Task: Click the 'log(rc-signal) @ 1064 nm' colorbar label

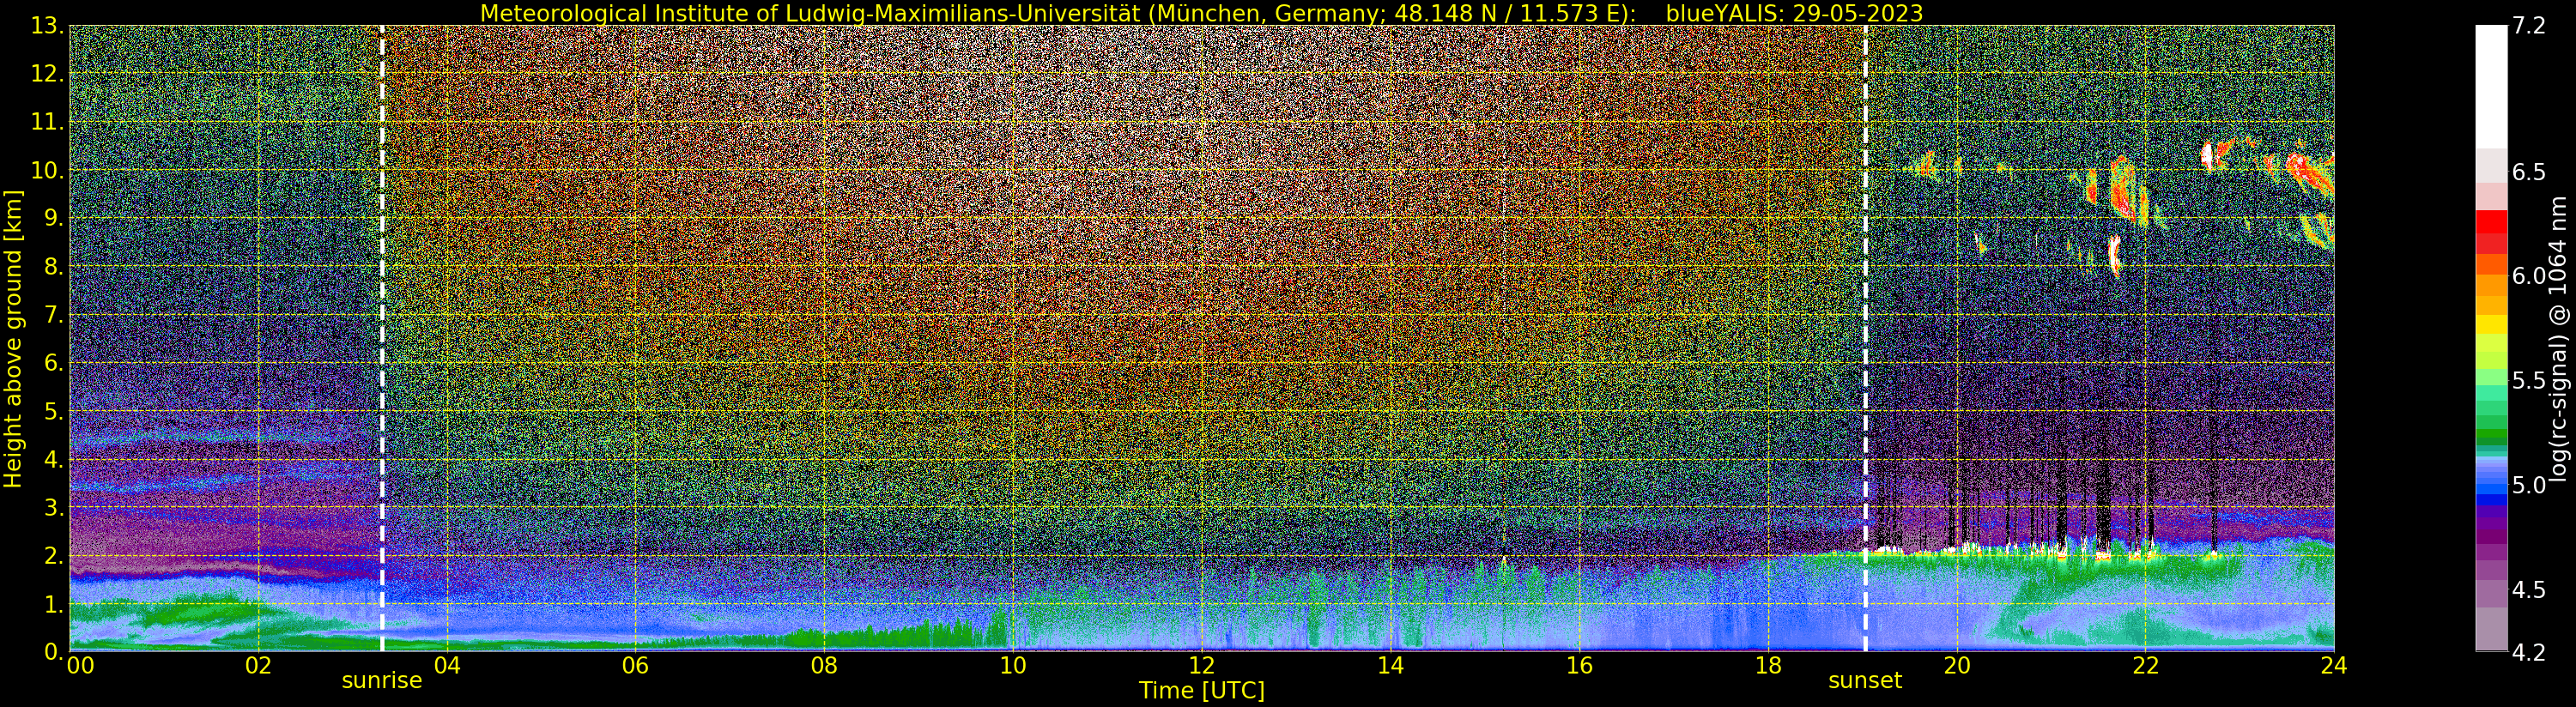Action: click(x=2558, y=339)
